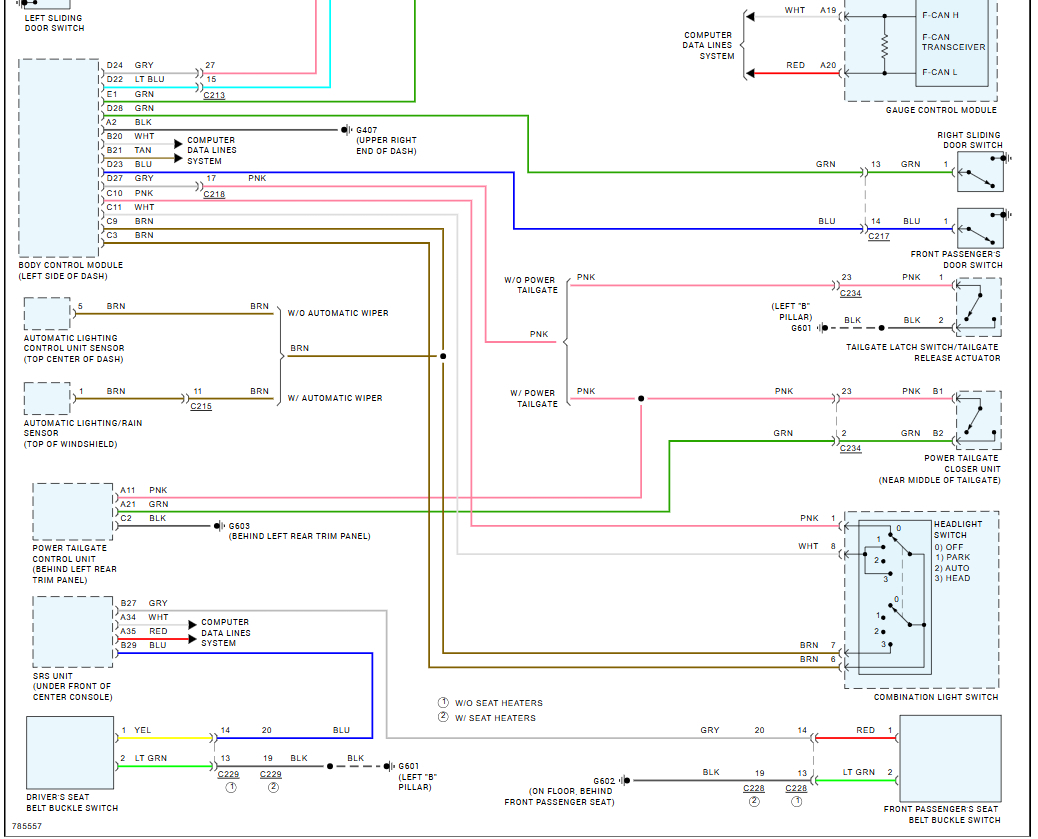1038x839 pixels.
Task: Click the 'W/ SEAT HEATERS' legend text
Action: click(x=495, y=718)
